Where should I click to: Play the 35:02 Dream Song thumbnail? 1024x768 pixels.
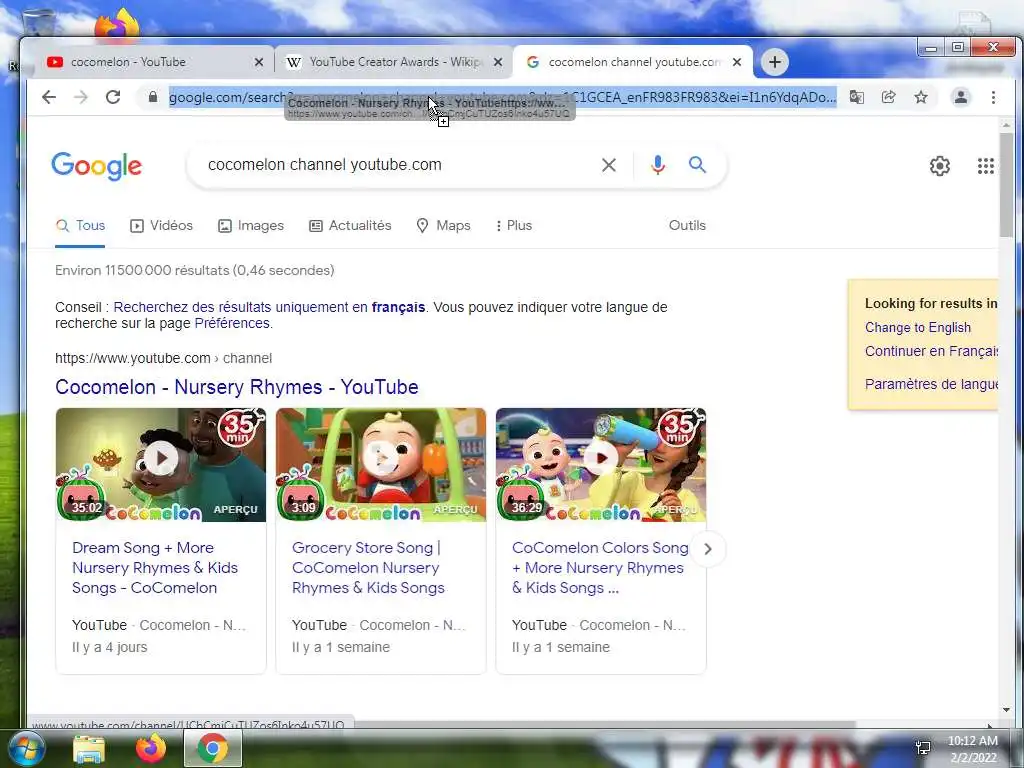[x=161, y=465]
